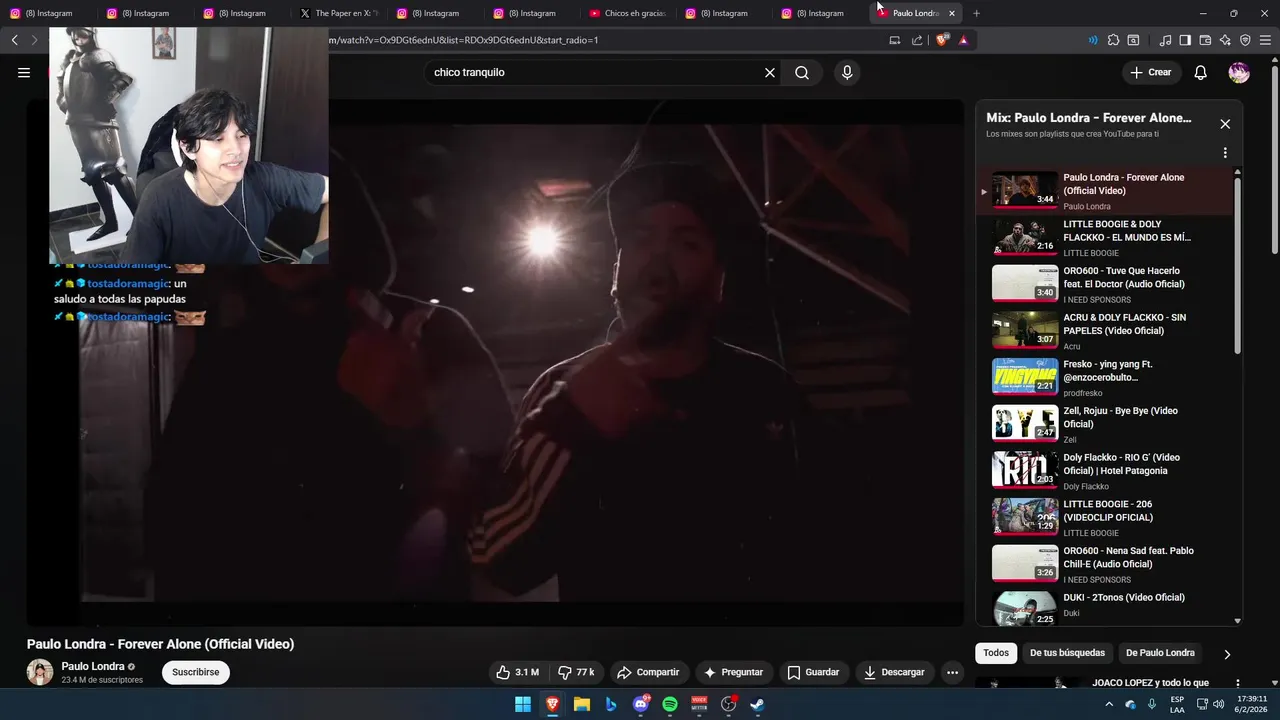The width and height of the screenshot is (1280, 720).
Task: Switch to 'Chicos eh gracias' YouTube tab
Action: click(x=628, y=13)
